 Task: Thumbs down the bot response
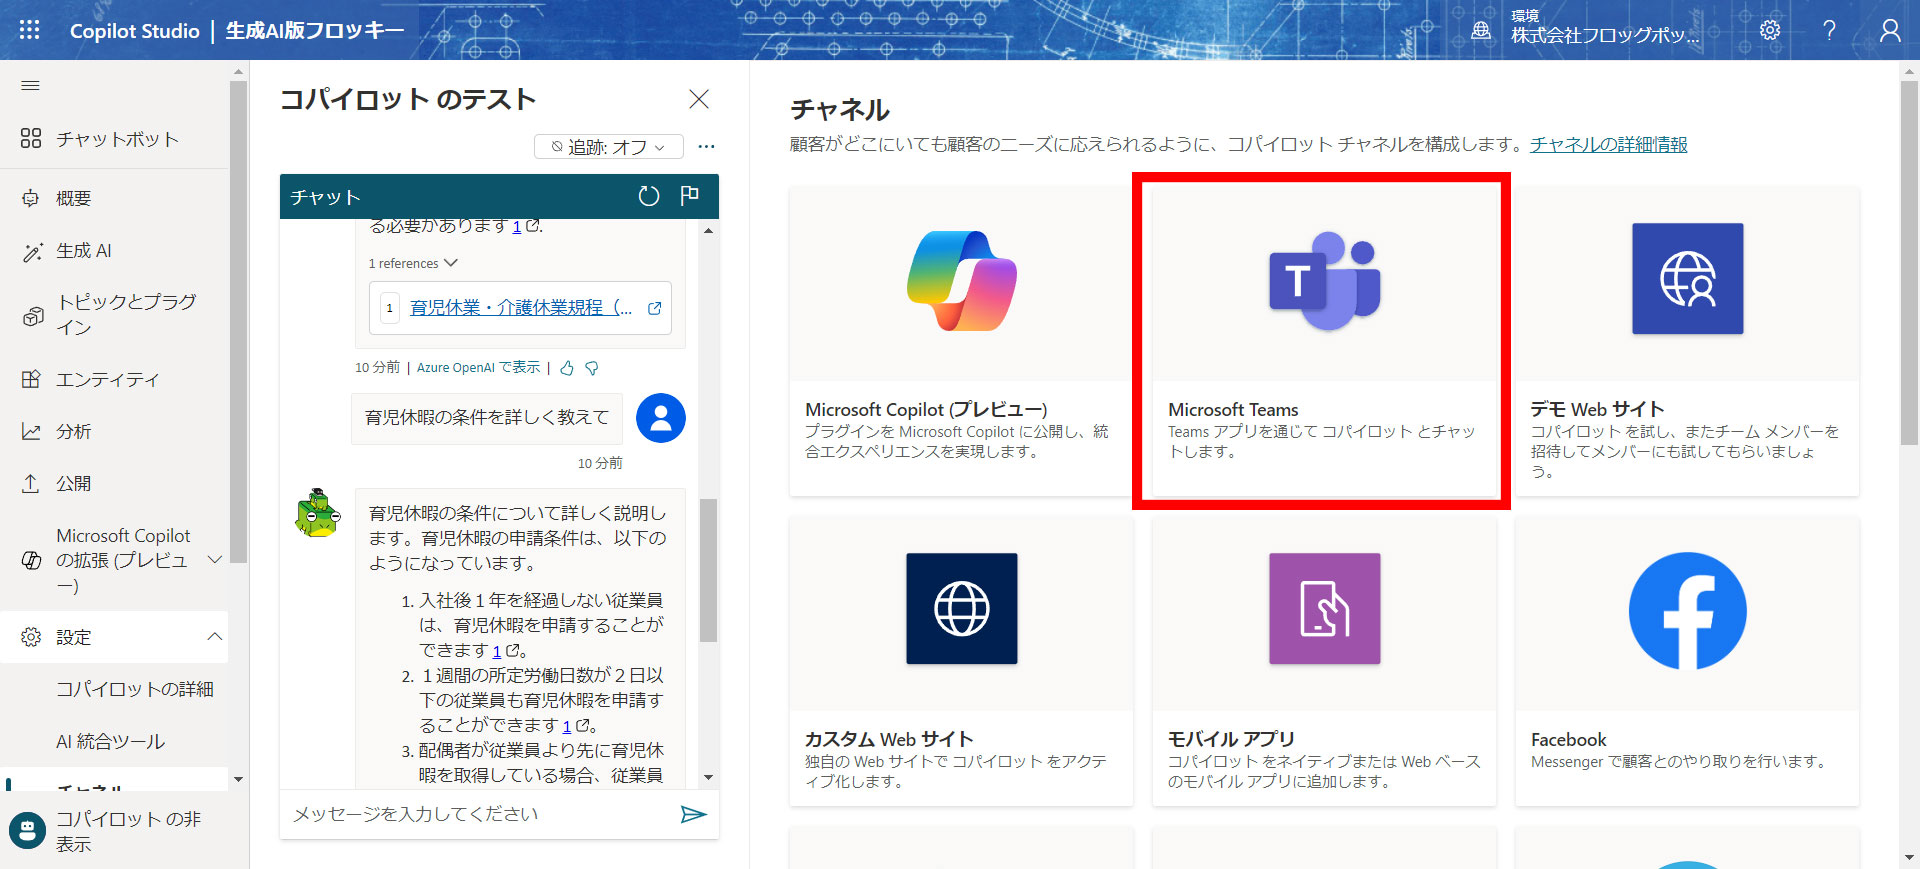(x=592, y=368)
